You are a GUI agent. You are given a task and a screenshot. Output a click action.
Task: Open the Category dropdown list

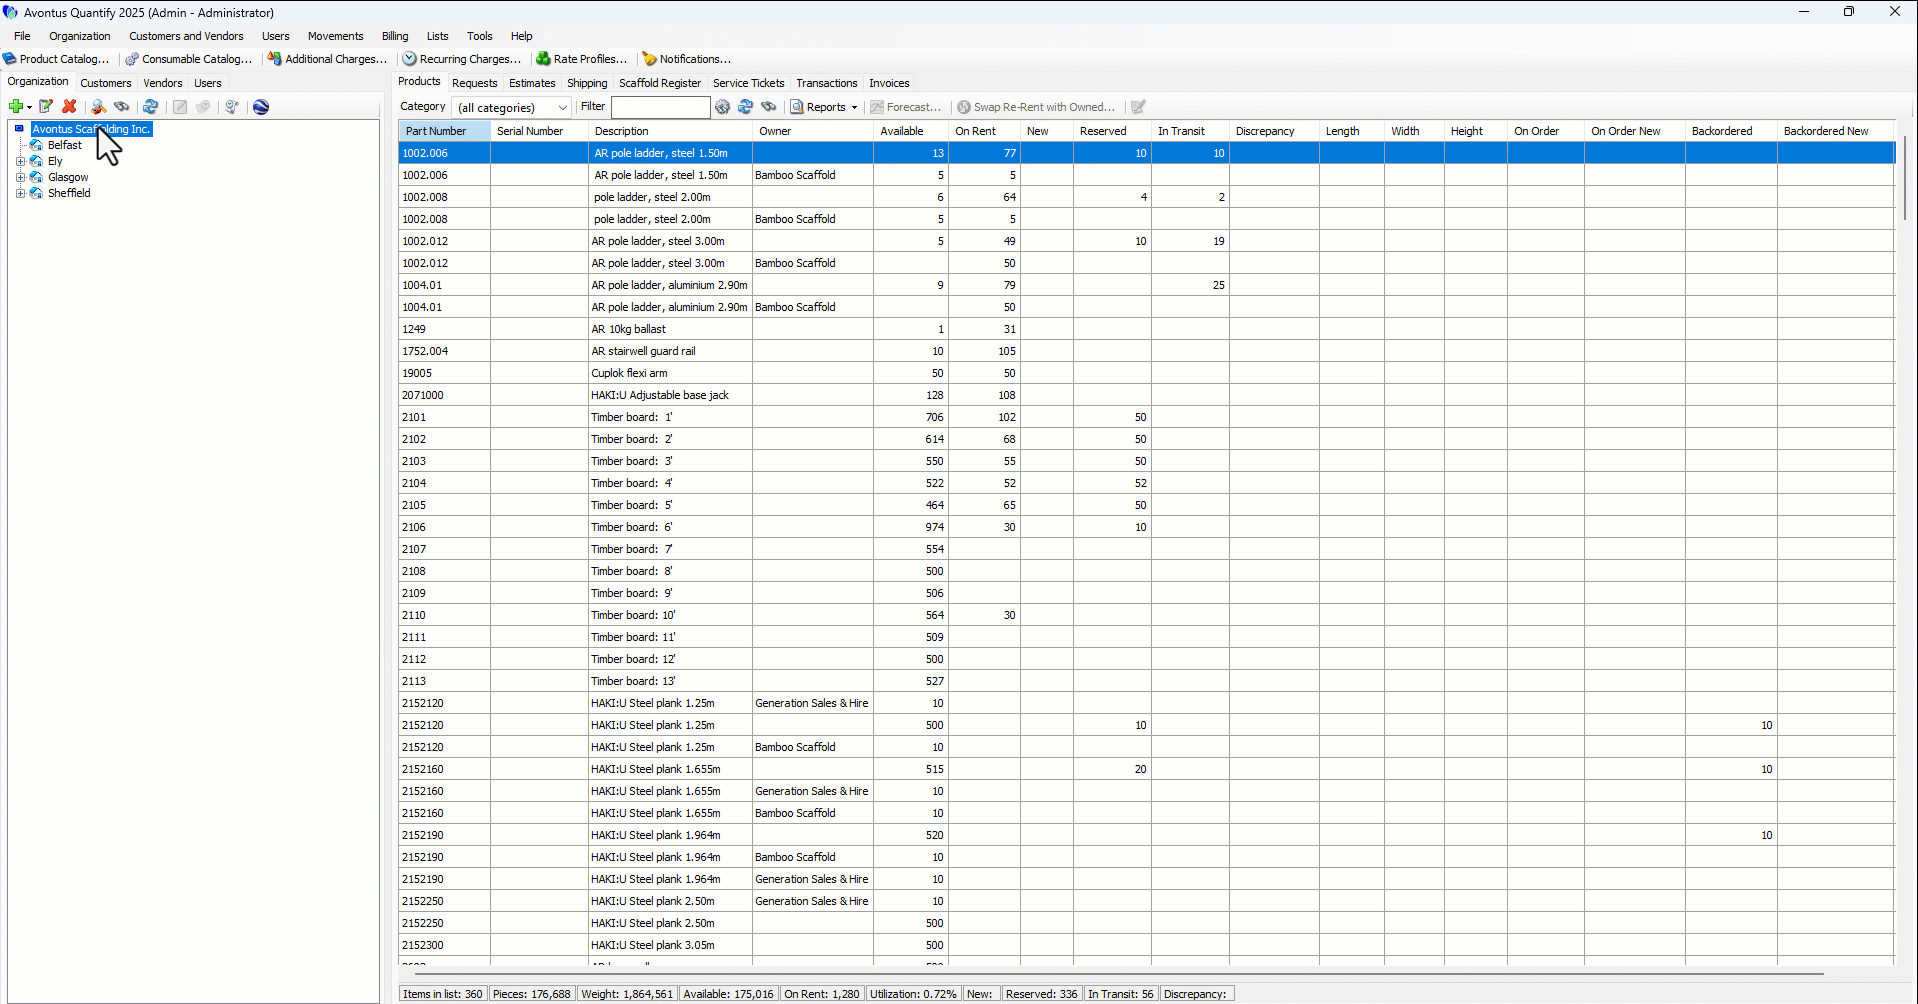coord(562,108)
